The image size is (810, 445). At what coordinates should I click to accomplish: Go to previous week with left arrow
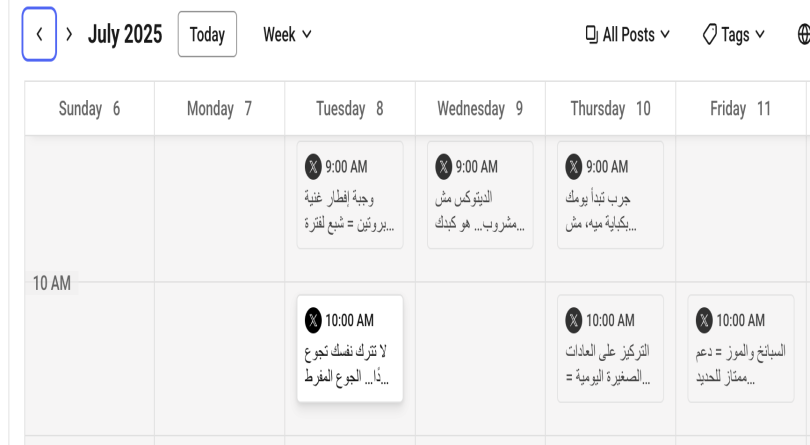pos(39,34)
